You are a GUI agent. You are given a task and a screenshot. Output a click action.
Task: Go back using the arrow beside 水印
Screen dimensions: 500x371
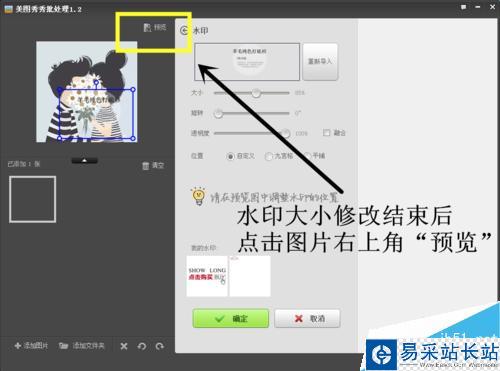[x=184, y=31]
